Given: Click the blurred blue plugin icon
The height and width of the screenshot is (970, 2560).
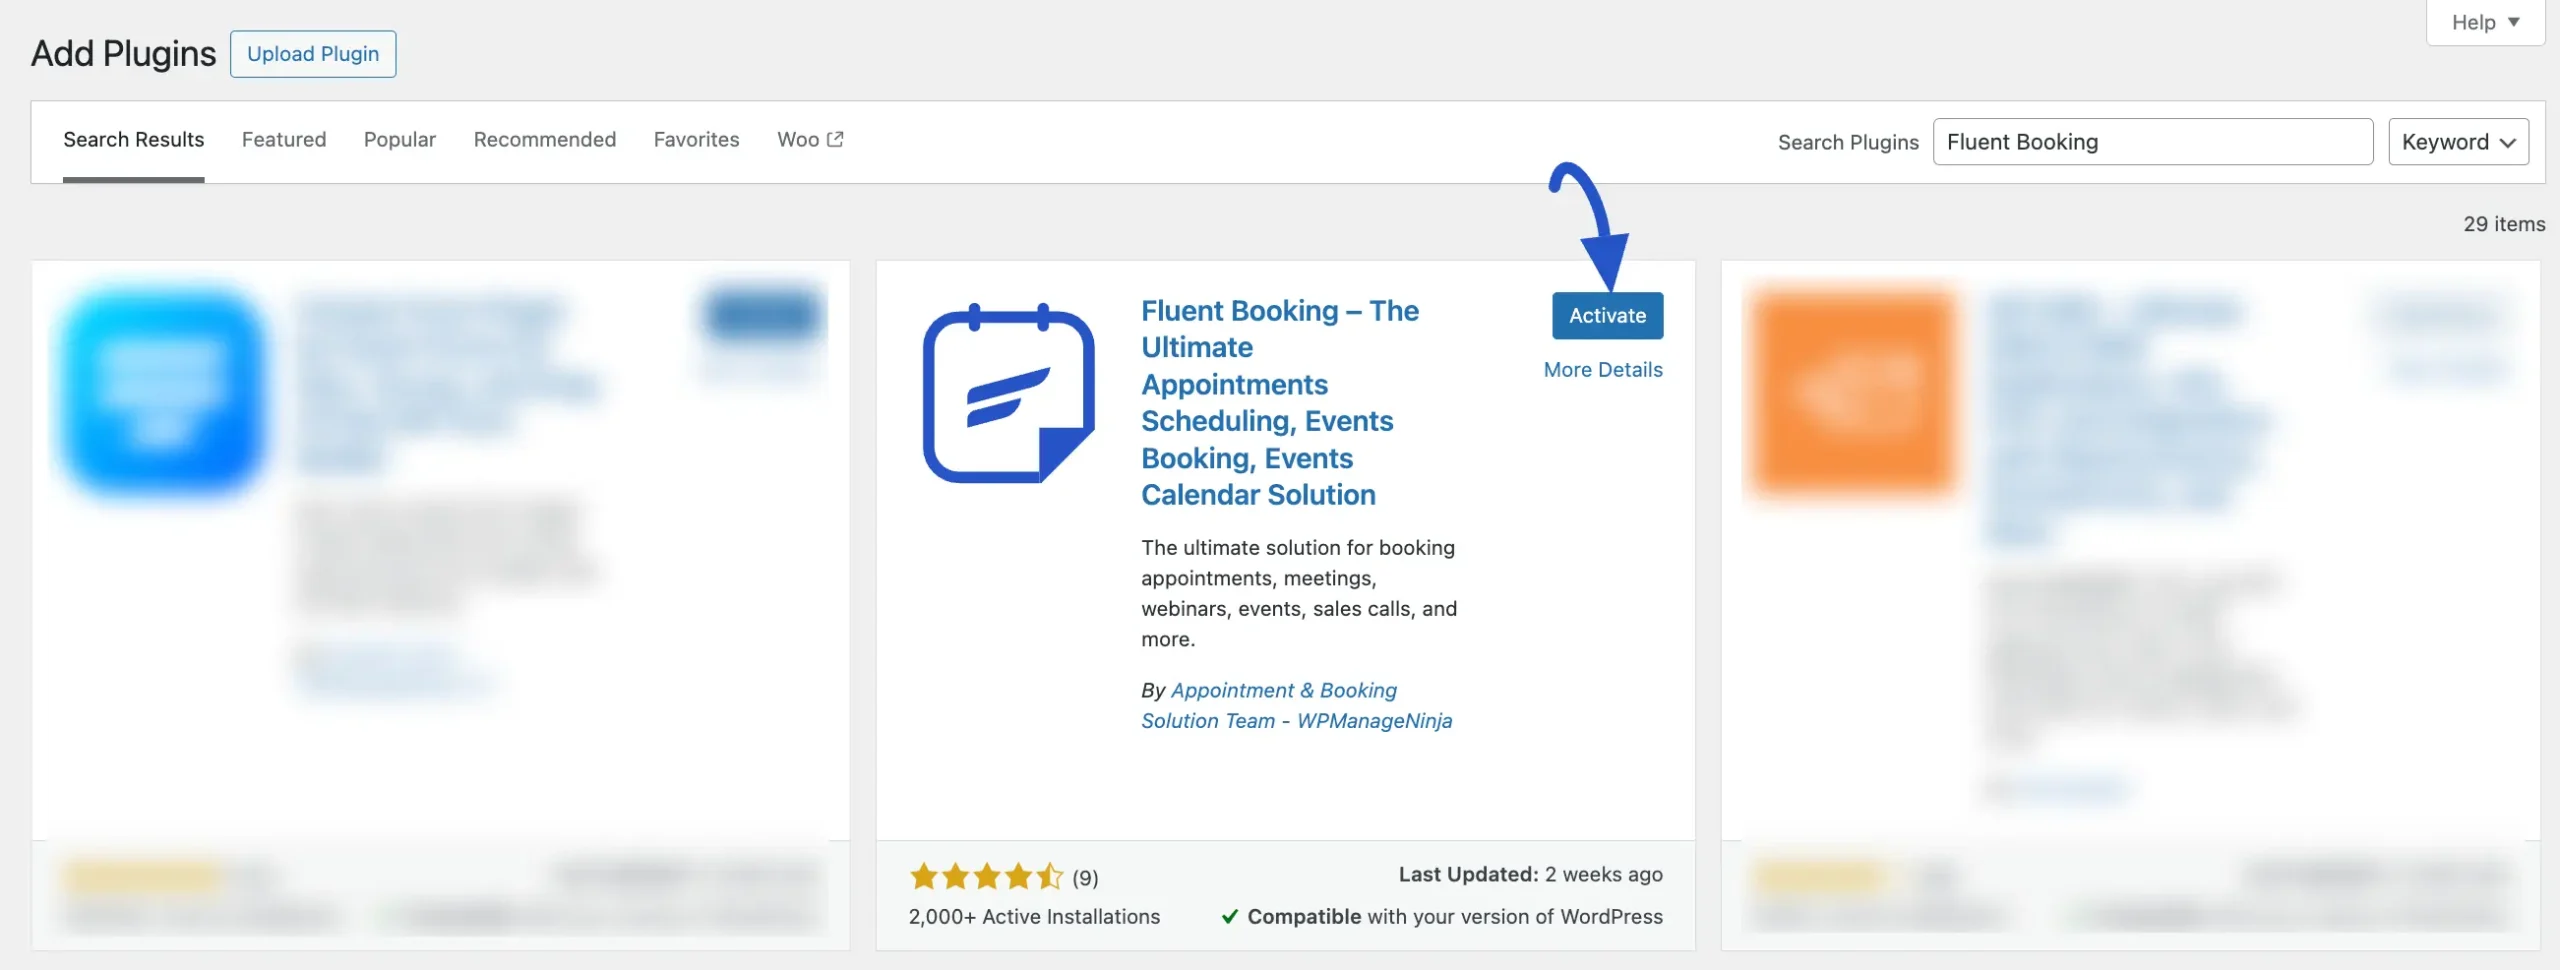Looking at the screenshot, I should [162, 393].
